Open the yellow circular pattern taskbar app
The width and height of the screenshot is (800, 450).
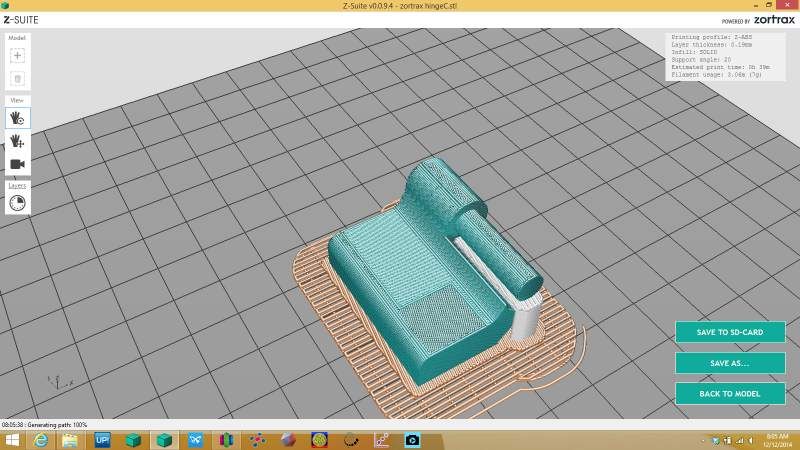(319, 440)
